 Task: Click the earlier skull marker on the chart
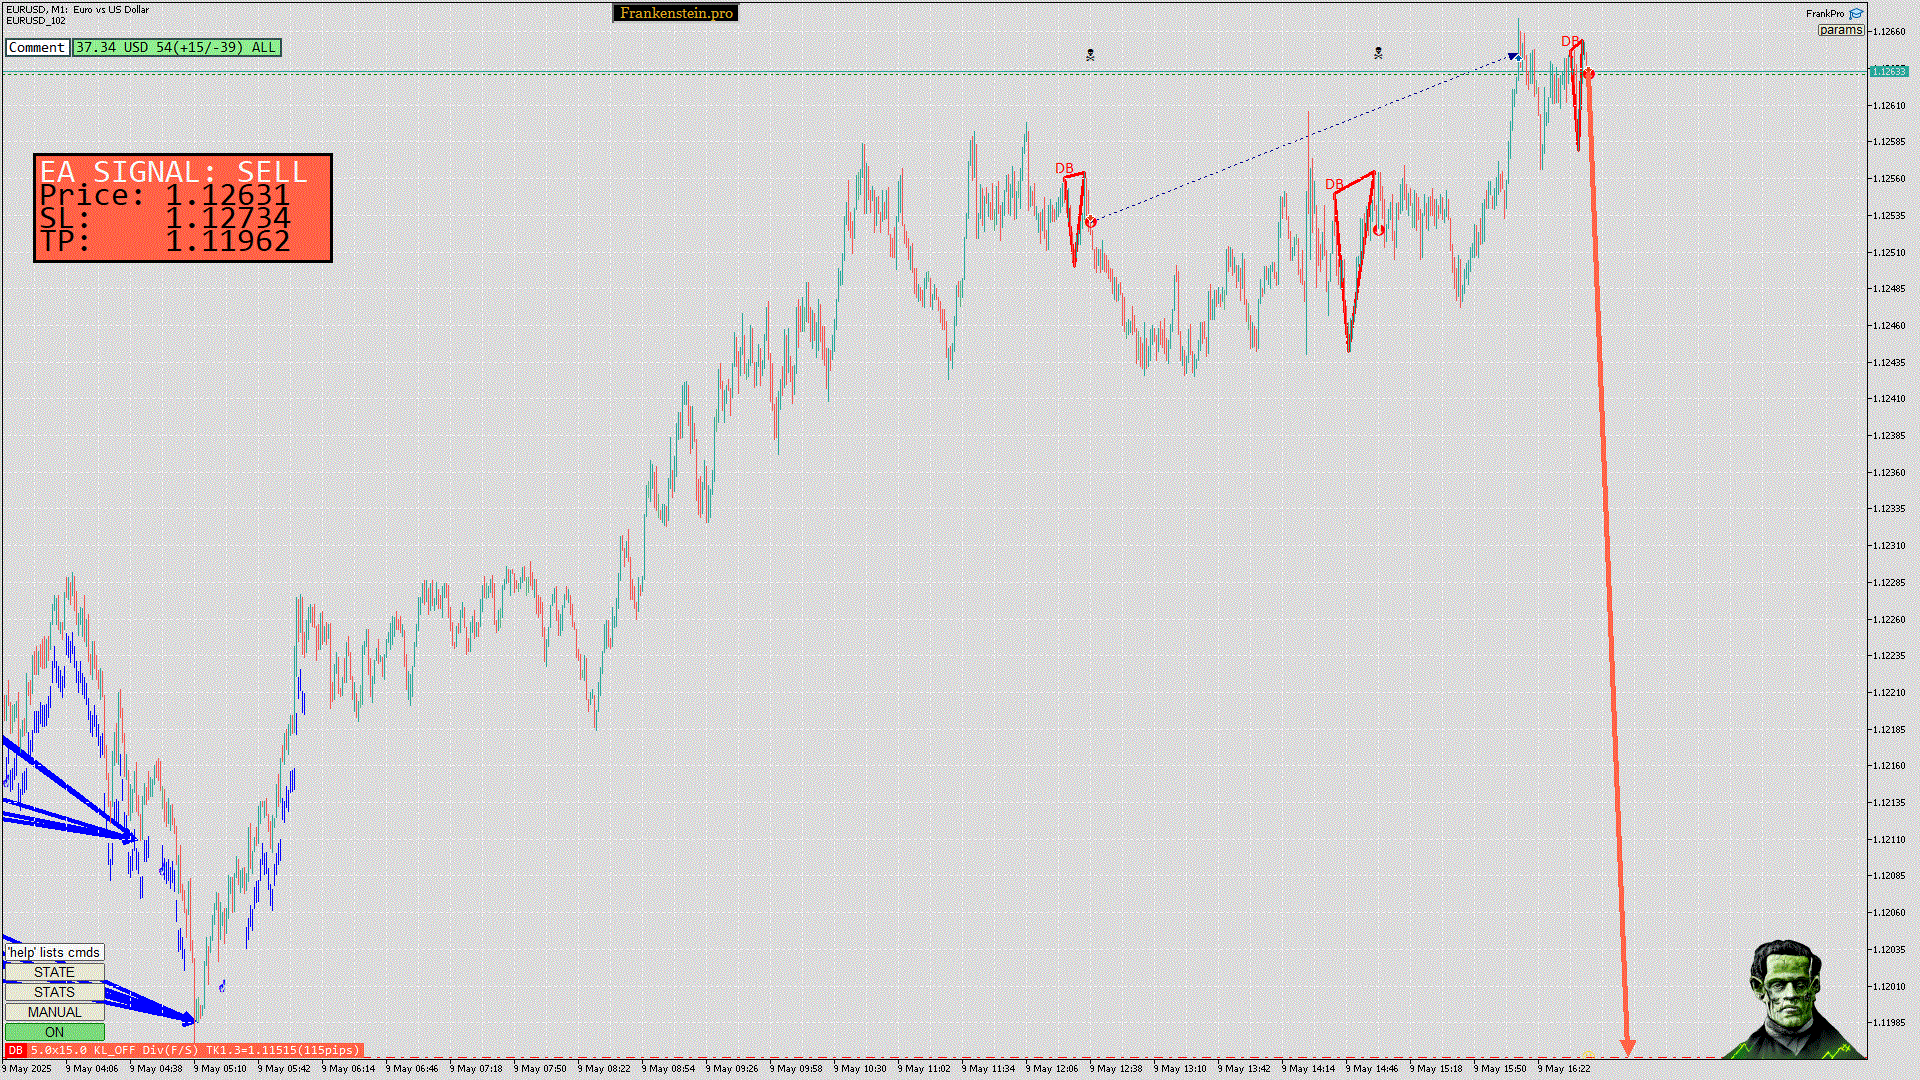1090,55
